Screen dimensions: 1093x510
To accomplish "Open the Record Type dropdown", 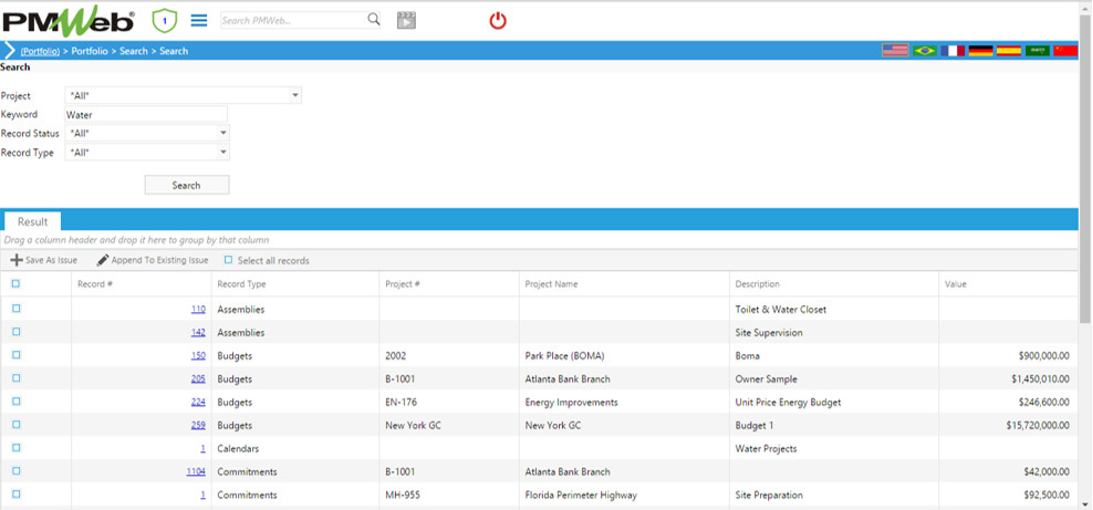I will [222, 152].
